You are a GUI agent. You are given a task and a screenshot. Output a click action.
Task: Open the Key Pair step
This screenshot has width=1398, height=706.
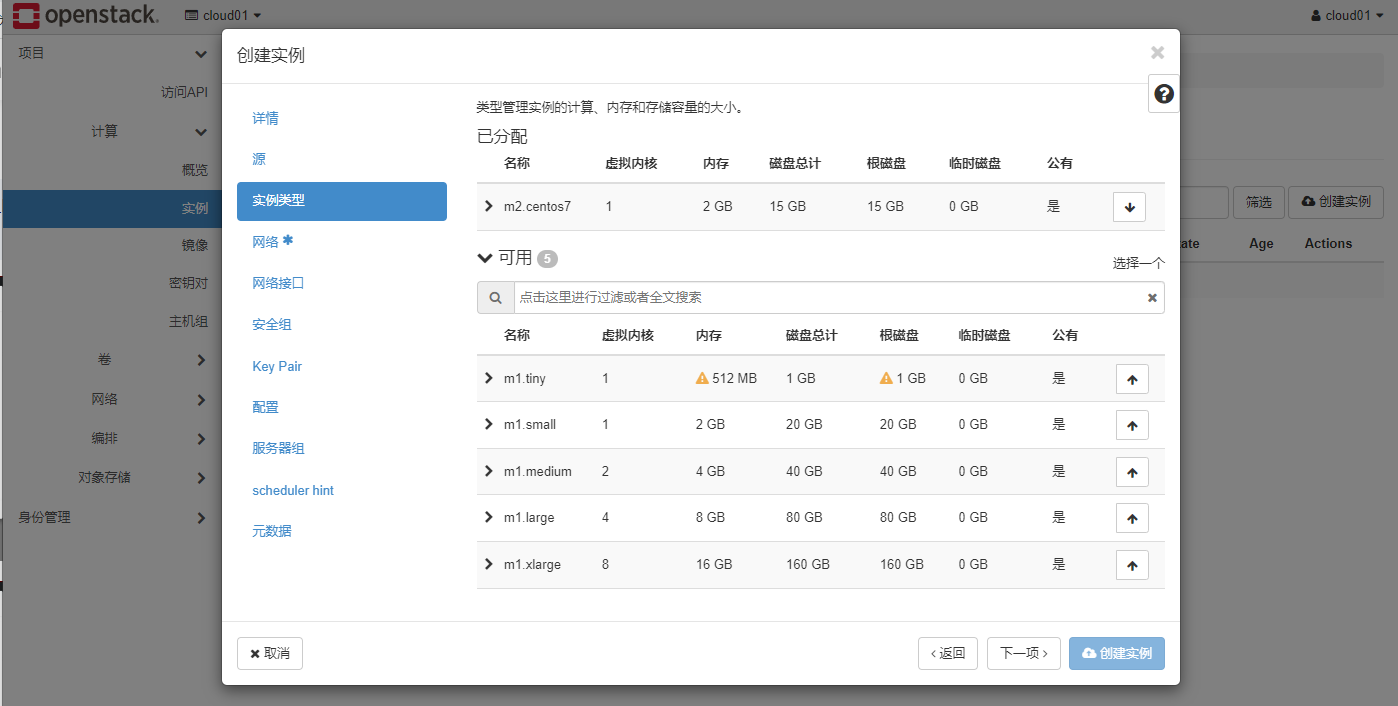click(277, 367)
